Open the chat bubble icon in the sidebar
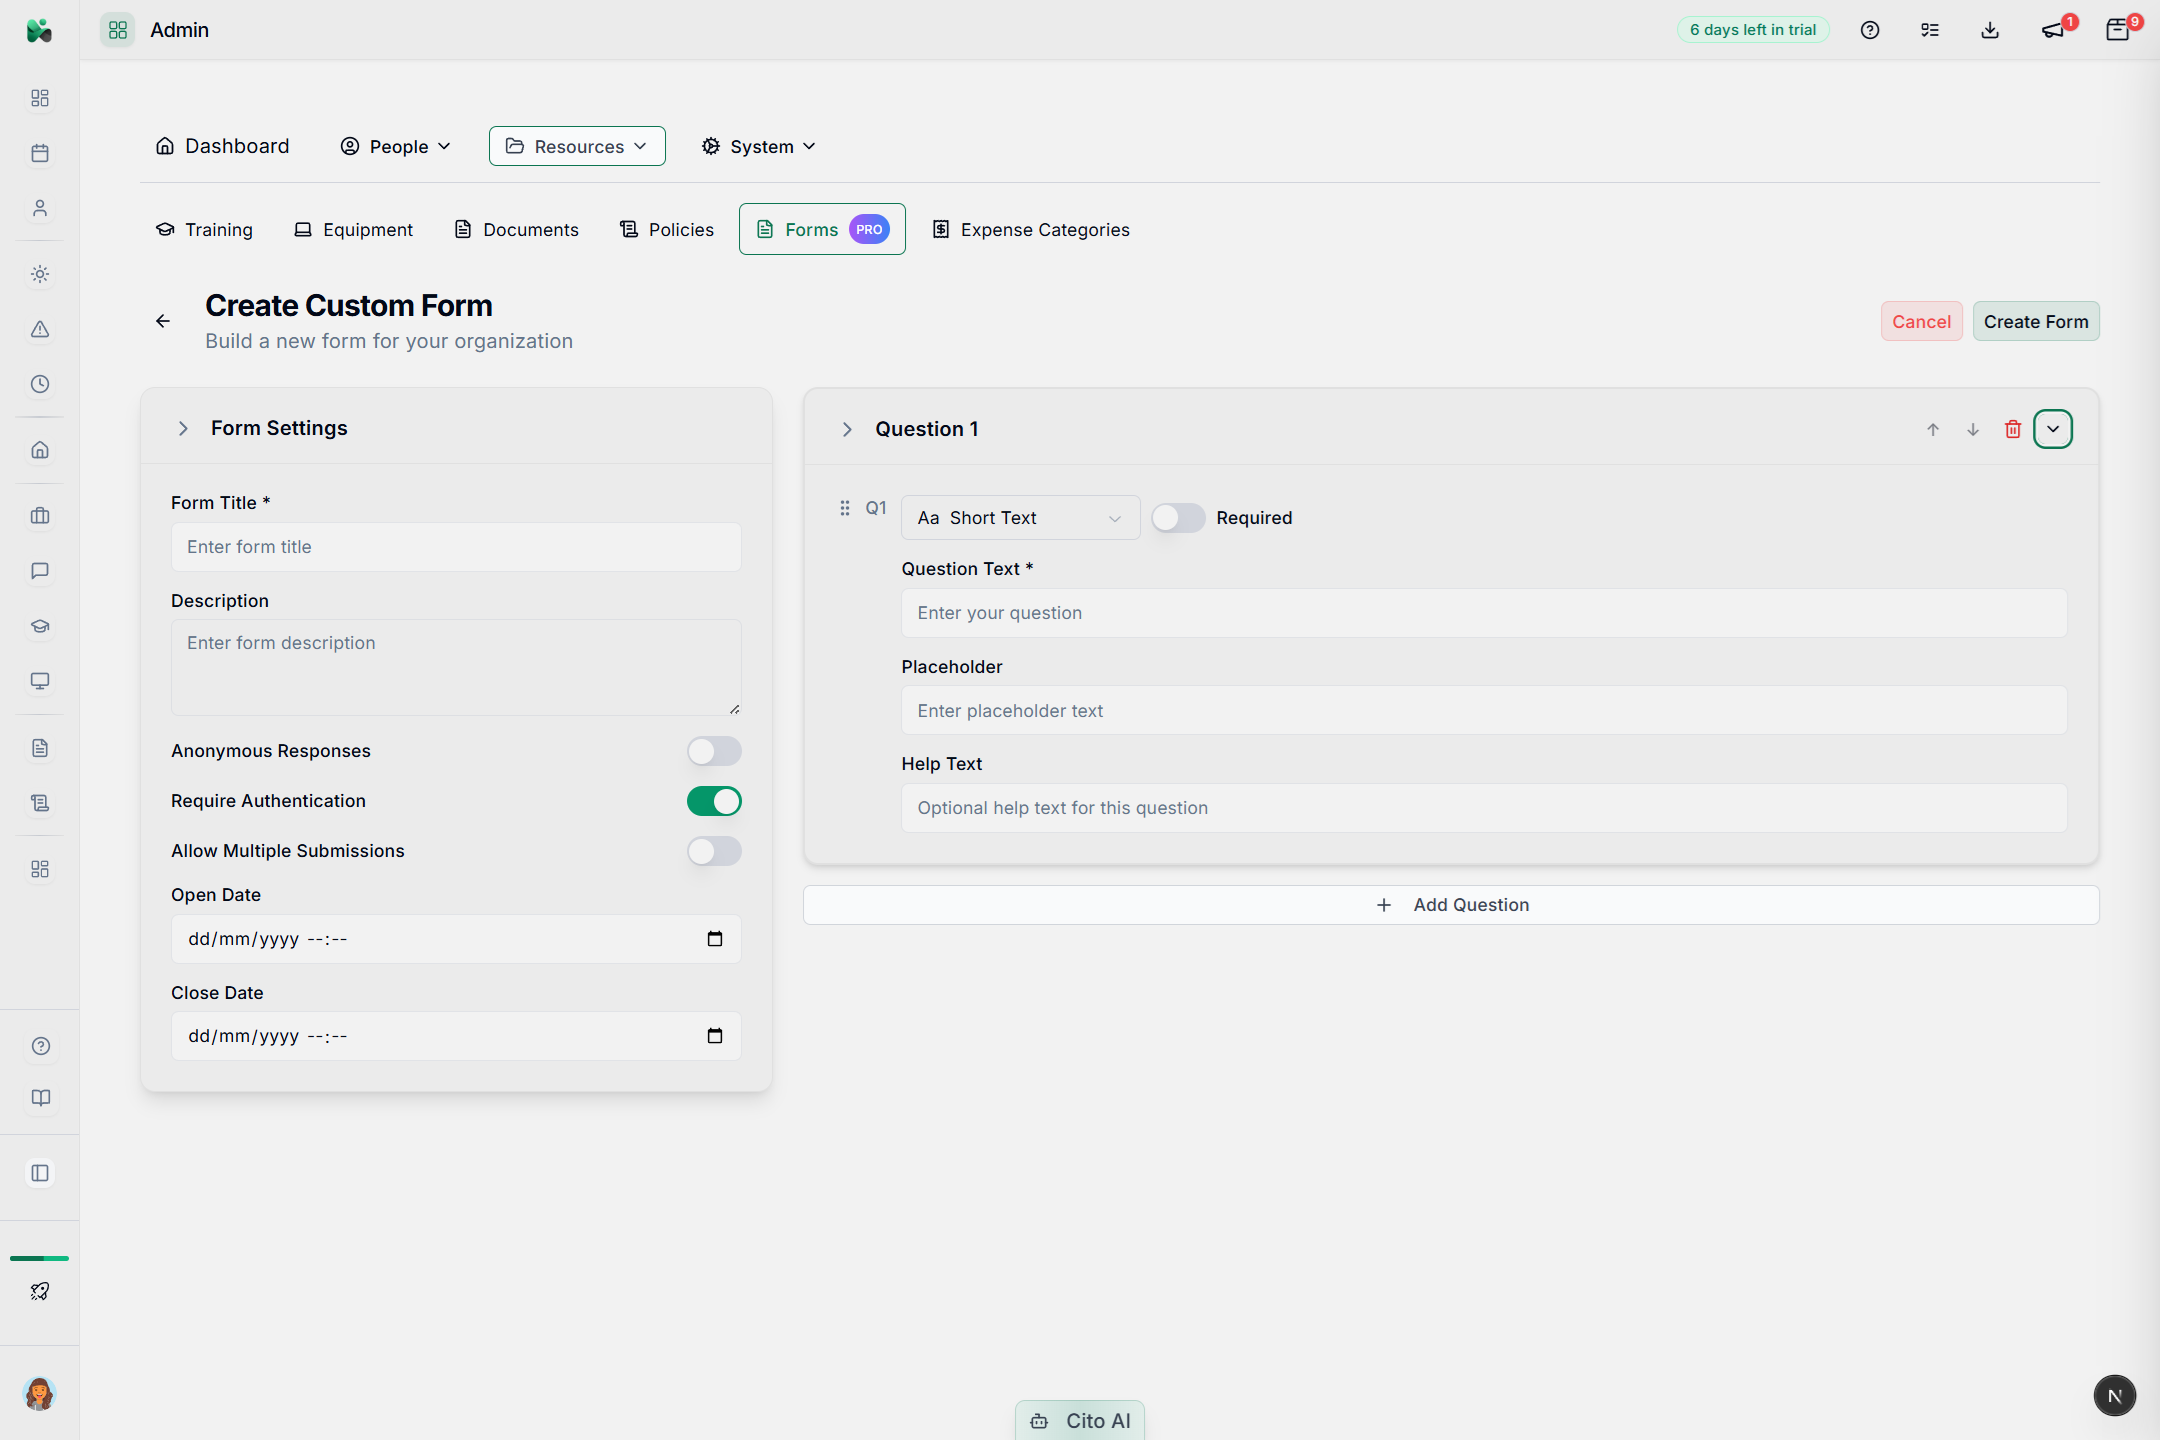 tap(40, 571)
